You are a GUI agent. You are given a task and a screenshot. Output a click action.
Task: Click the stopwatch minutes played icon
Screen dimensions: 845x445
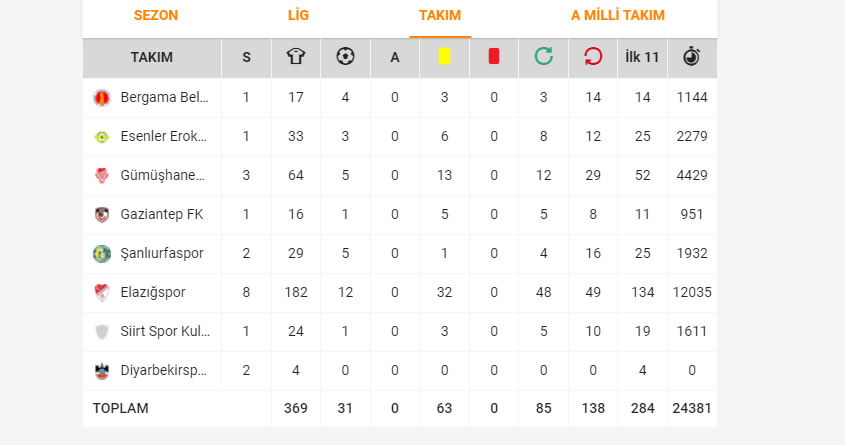point(691,56)
